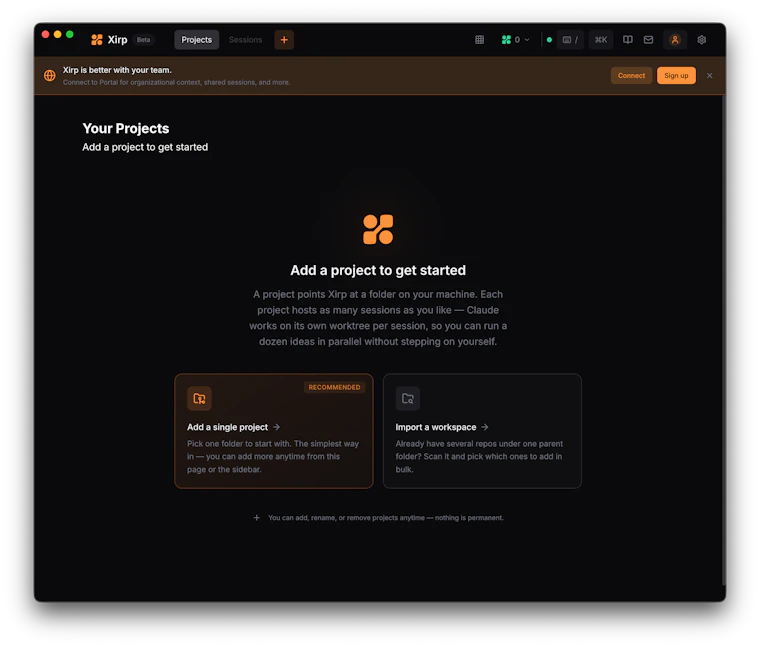Open the grid view icon in the toolbar
760x647 pixels.
479,40
